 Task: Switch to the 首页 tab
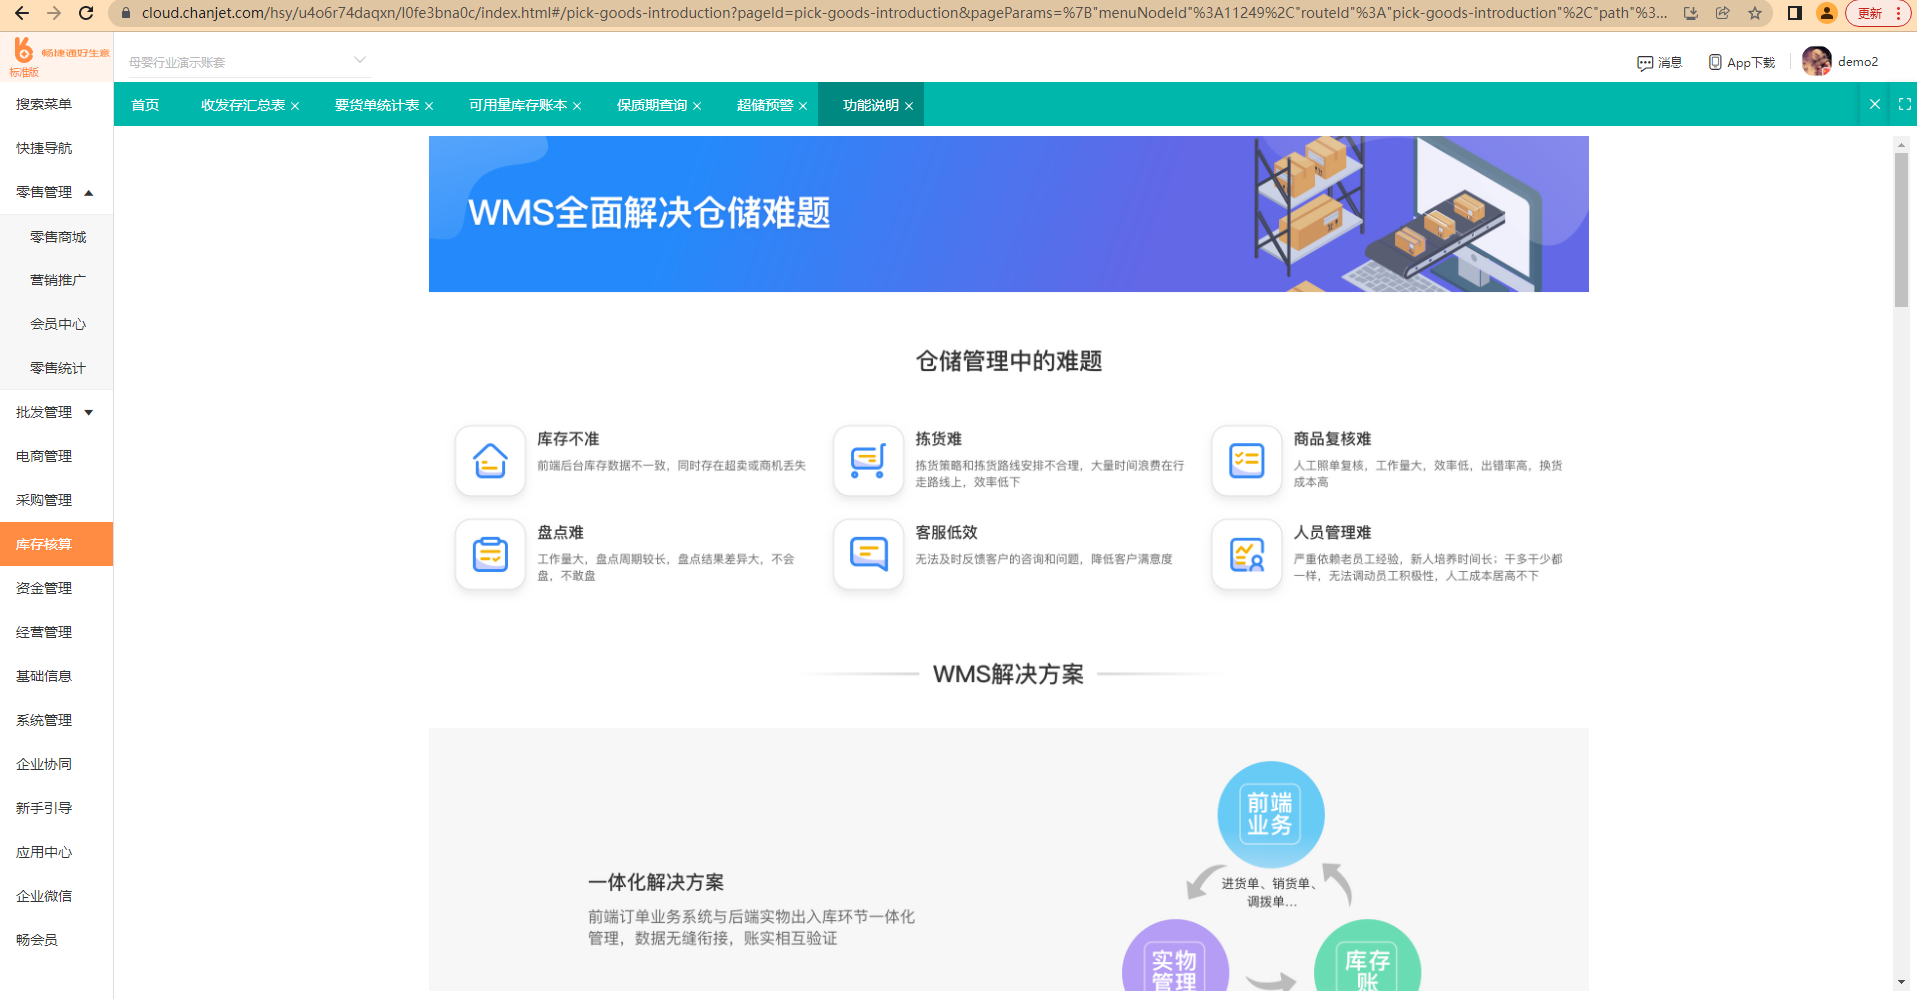pos(144,104)
